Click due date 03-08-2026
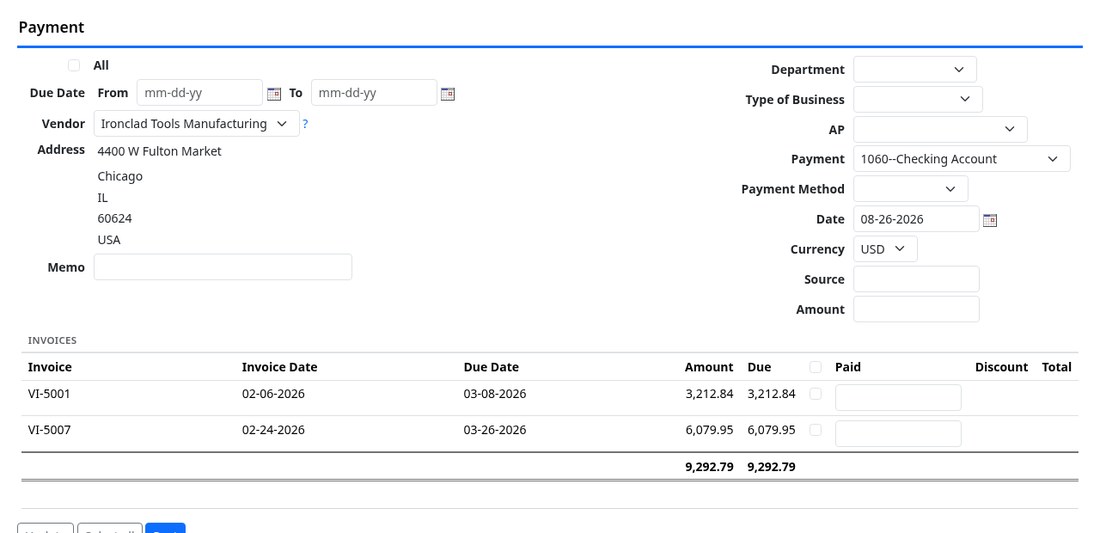The height and width of the screenshot is (533, 1100). pyautogui.click(x=495, y=394)
